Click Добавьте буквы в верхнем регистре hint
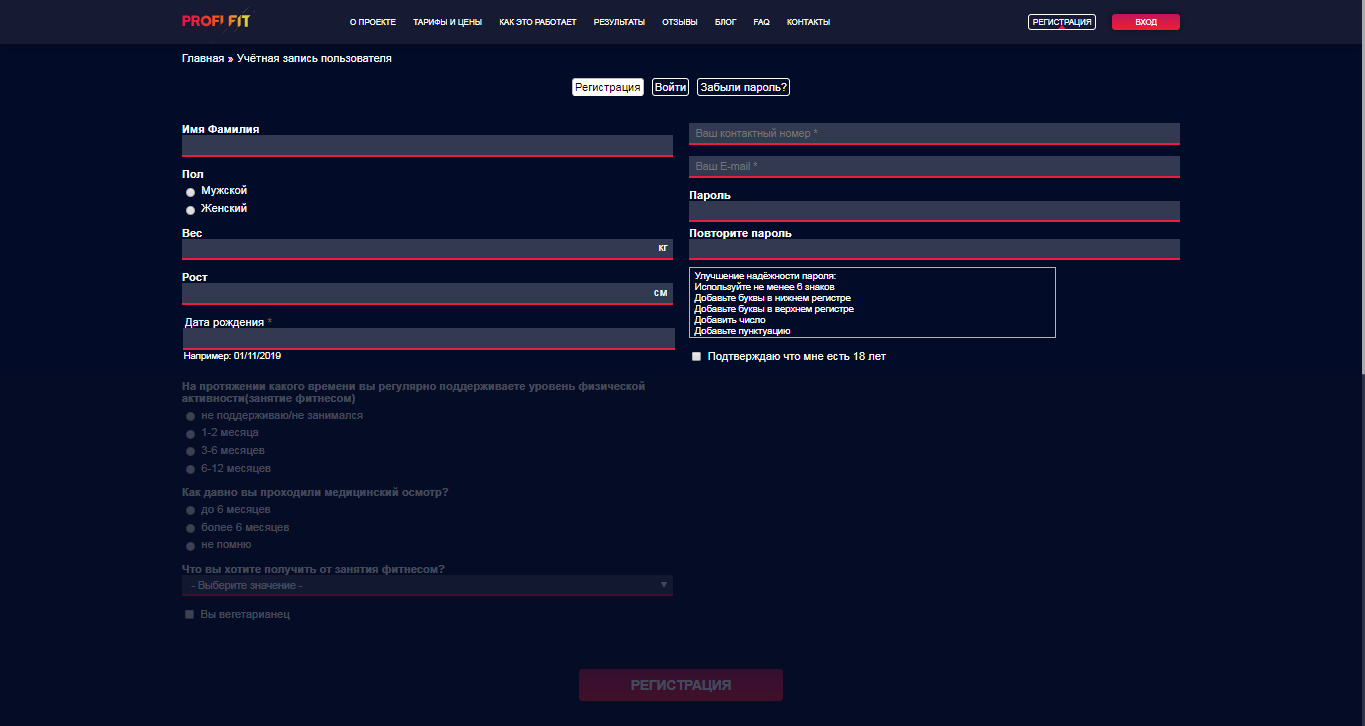The height and width of the screenshot is (726, 1365). click(x=774, y=309)
